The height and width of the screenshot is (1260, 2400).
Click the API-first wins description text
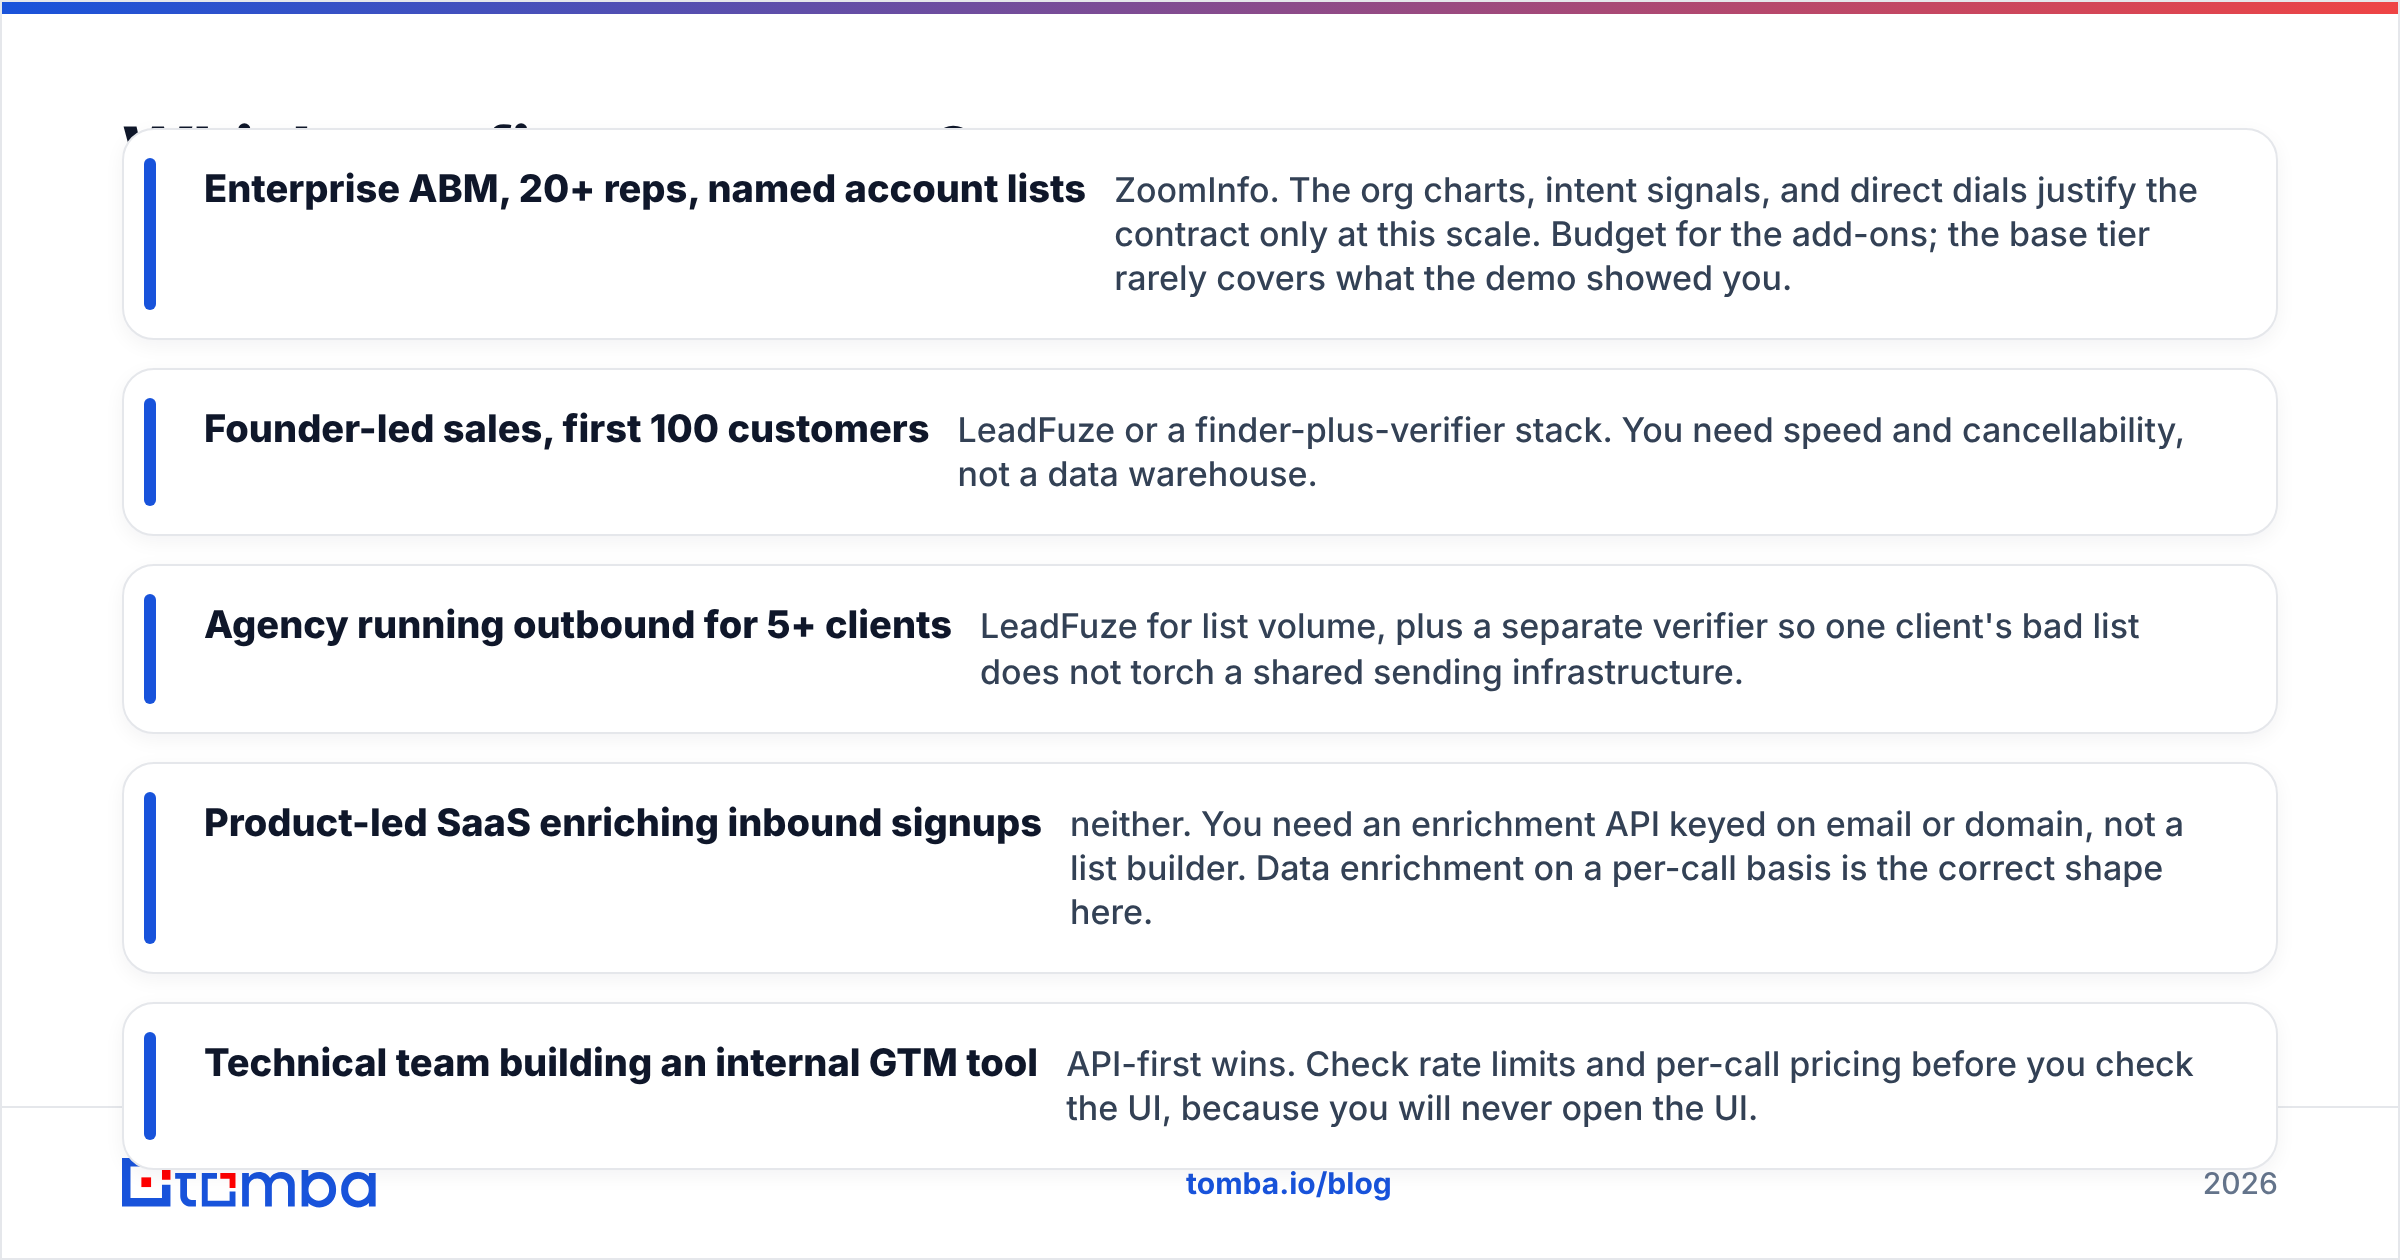pyautogui.click(x=1630, y=1086)
